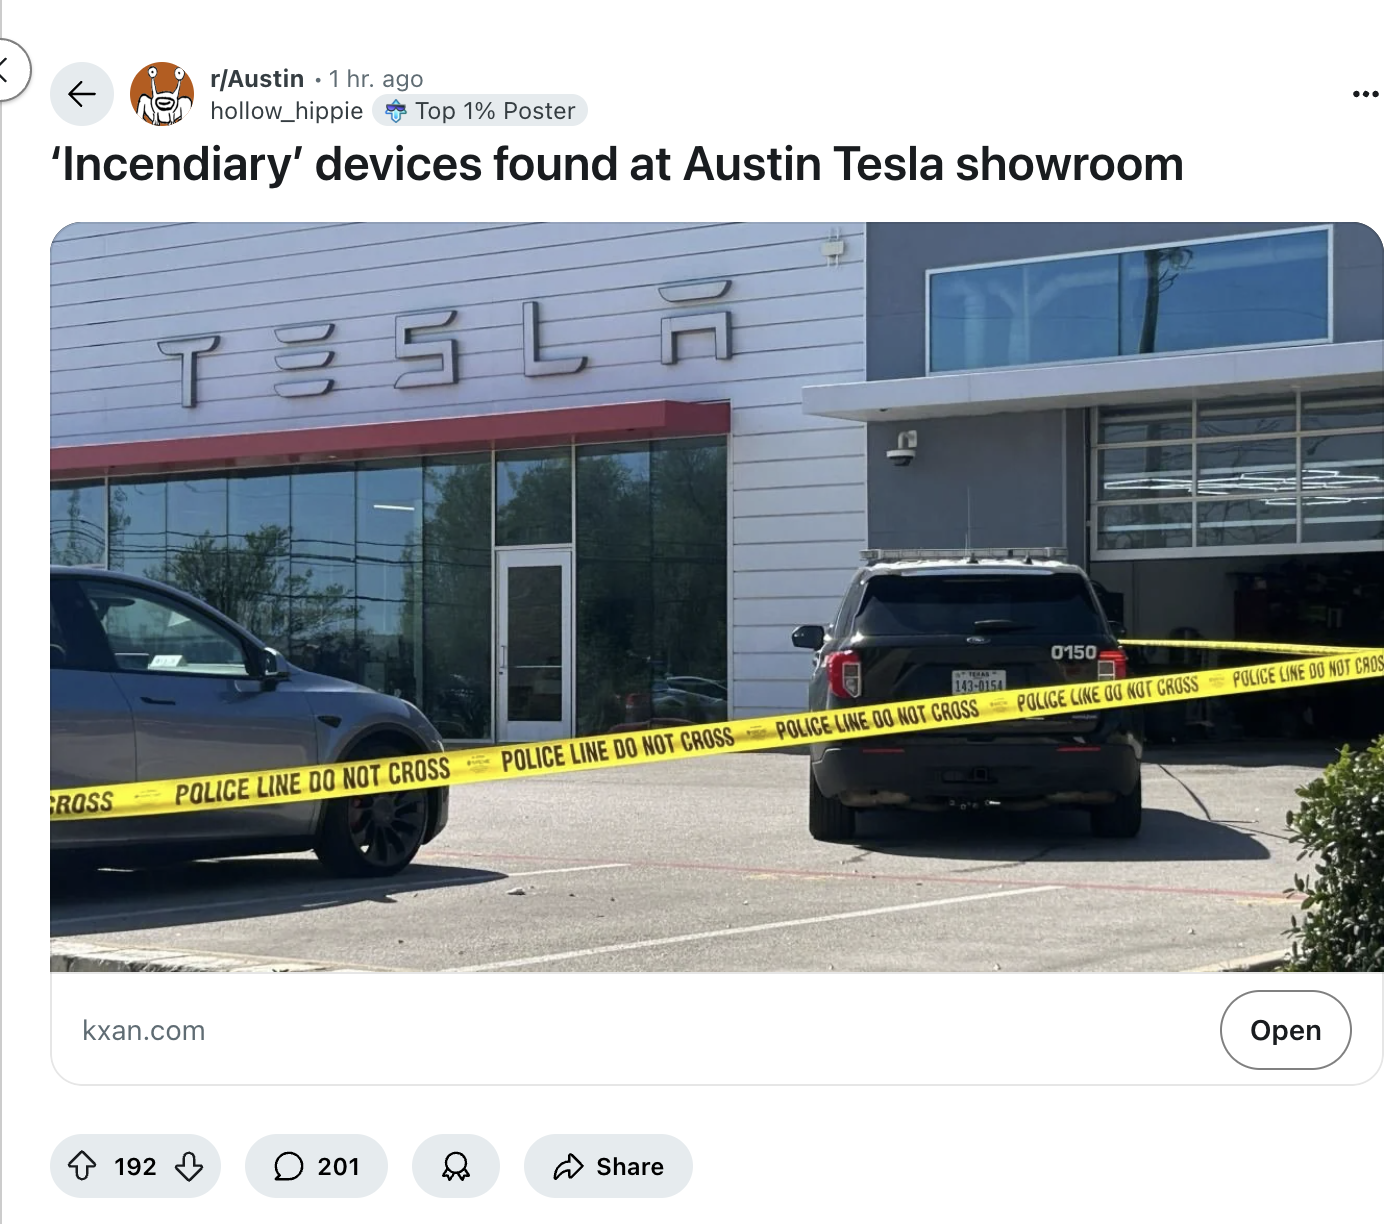Click the Top 1% Poster badge
Viewport: 1398px width, 1224px height.
pyautogui.click(x=481, y=110)
